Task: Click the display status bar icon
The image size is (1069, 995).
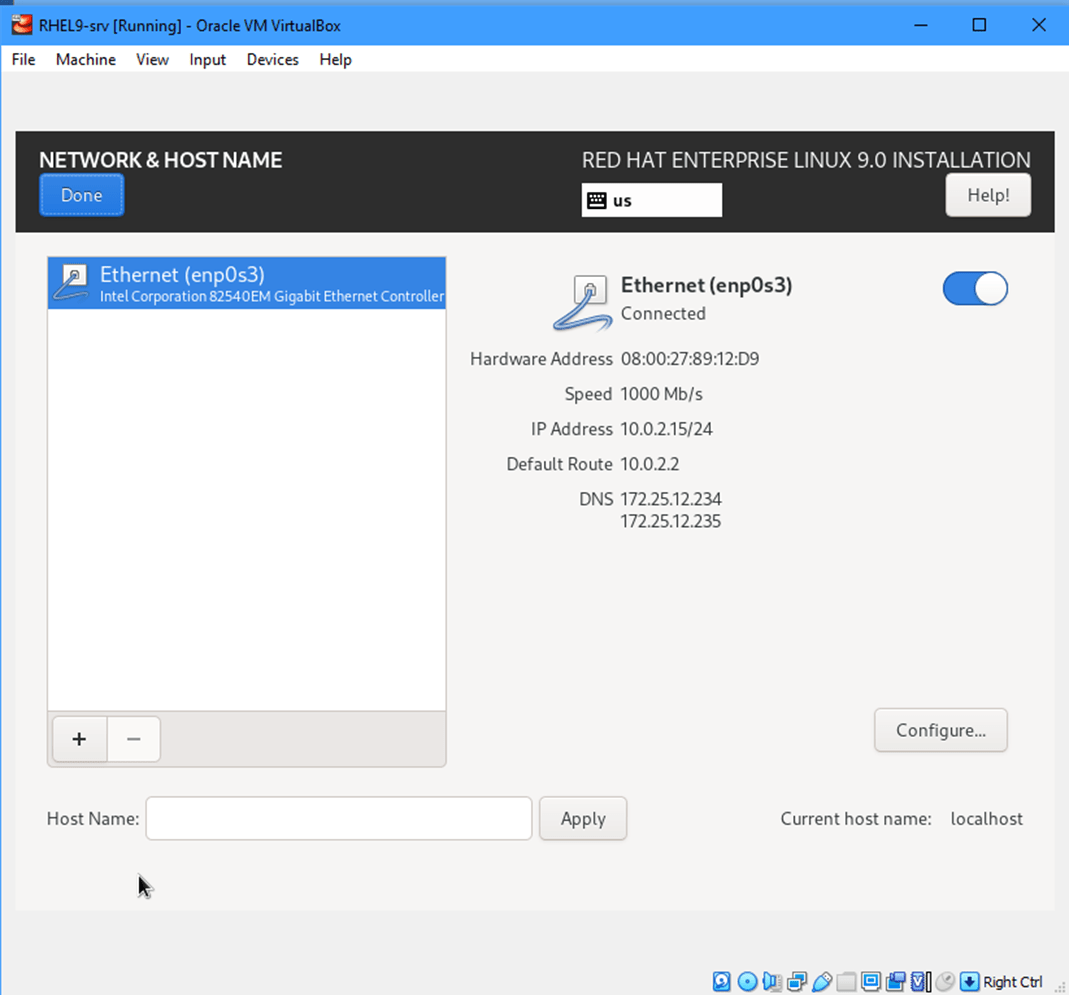Action: pos(869,981)
